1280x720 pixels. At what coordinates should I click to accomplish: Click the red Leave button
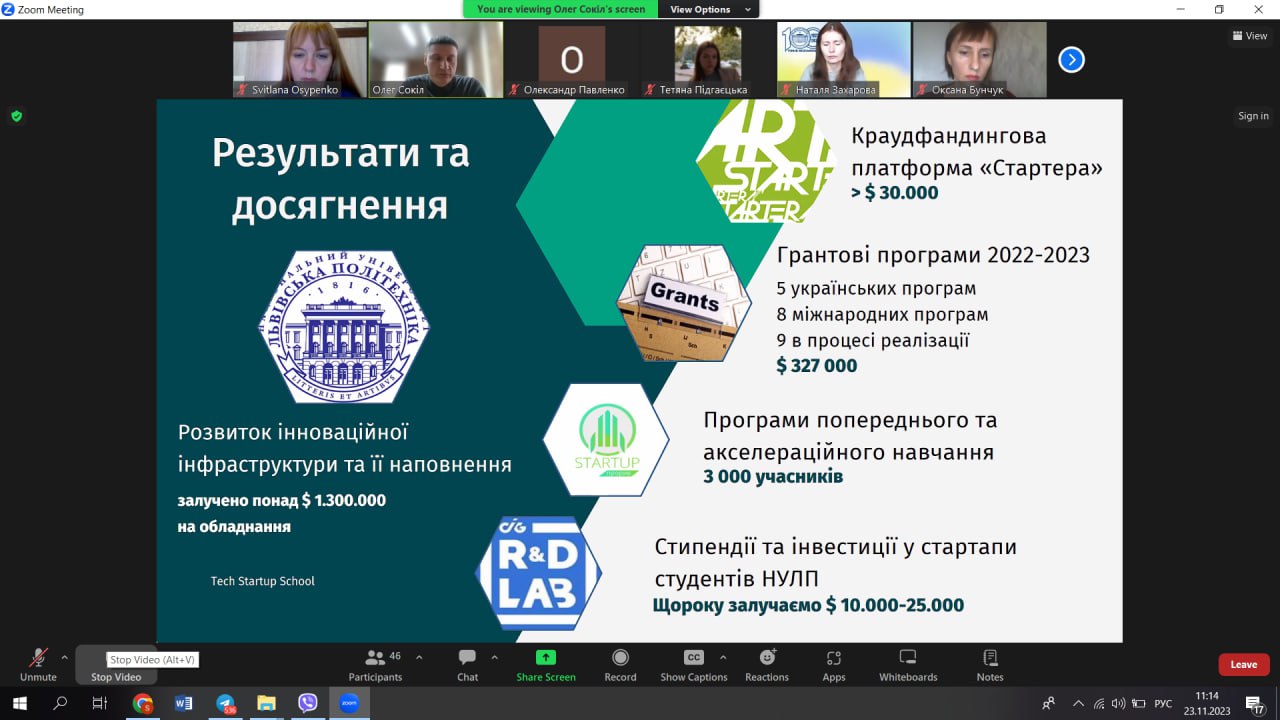tap(1243, 664)
